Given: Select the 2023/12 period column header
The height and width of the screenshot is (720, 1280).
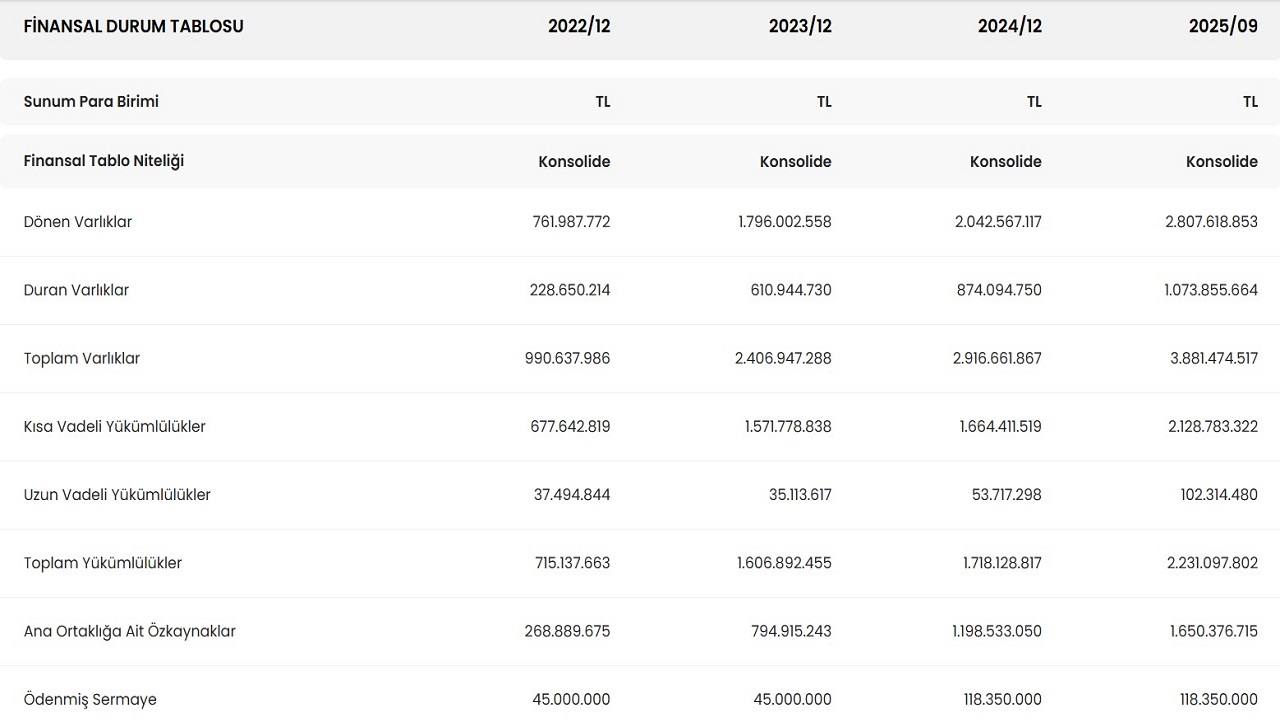Looking at the screenshot, I should [799, 27].
